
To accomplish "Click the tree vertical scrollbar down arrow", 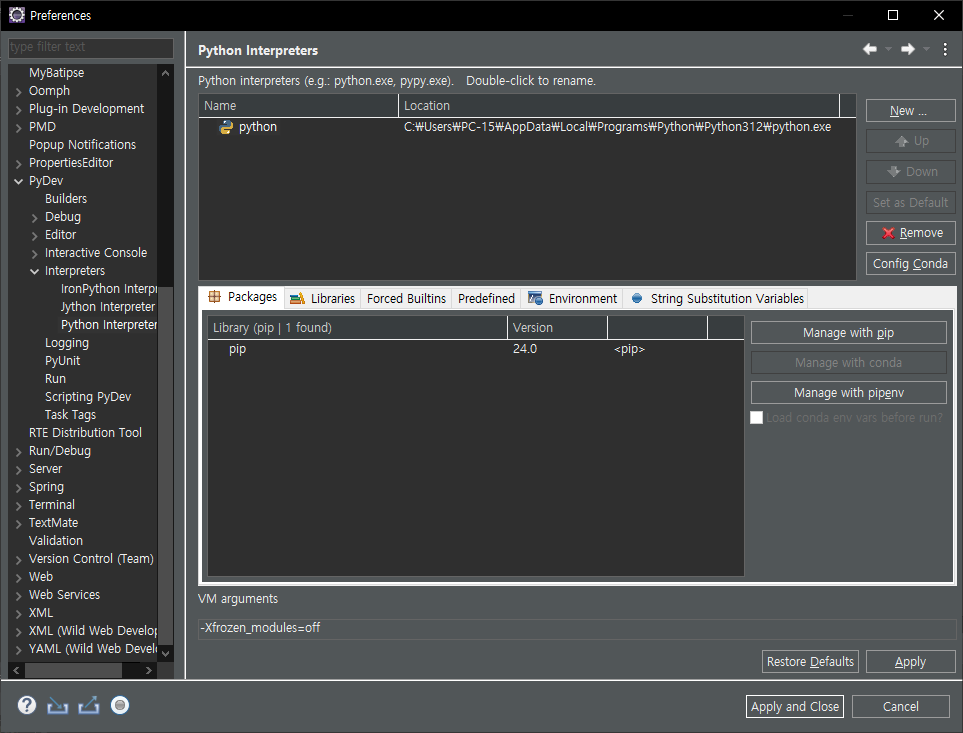I will point(165,654).
